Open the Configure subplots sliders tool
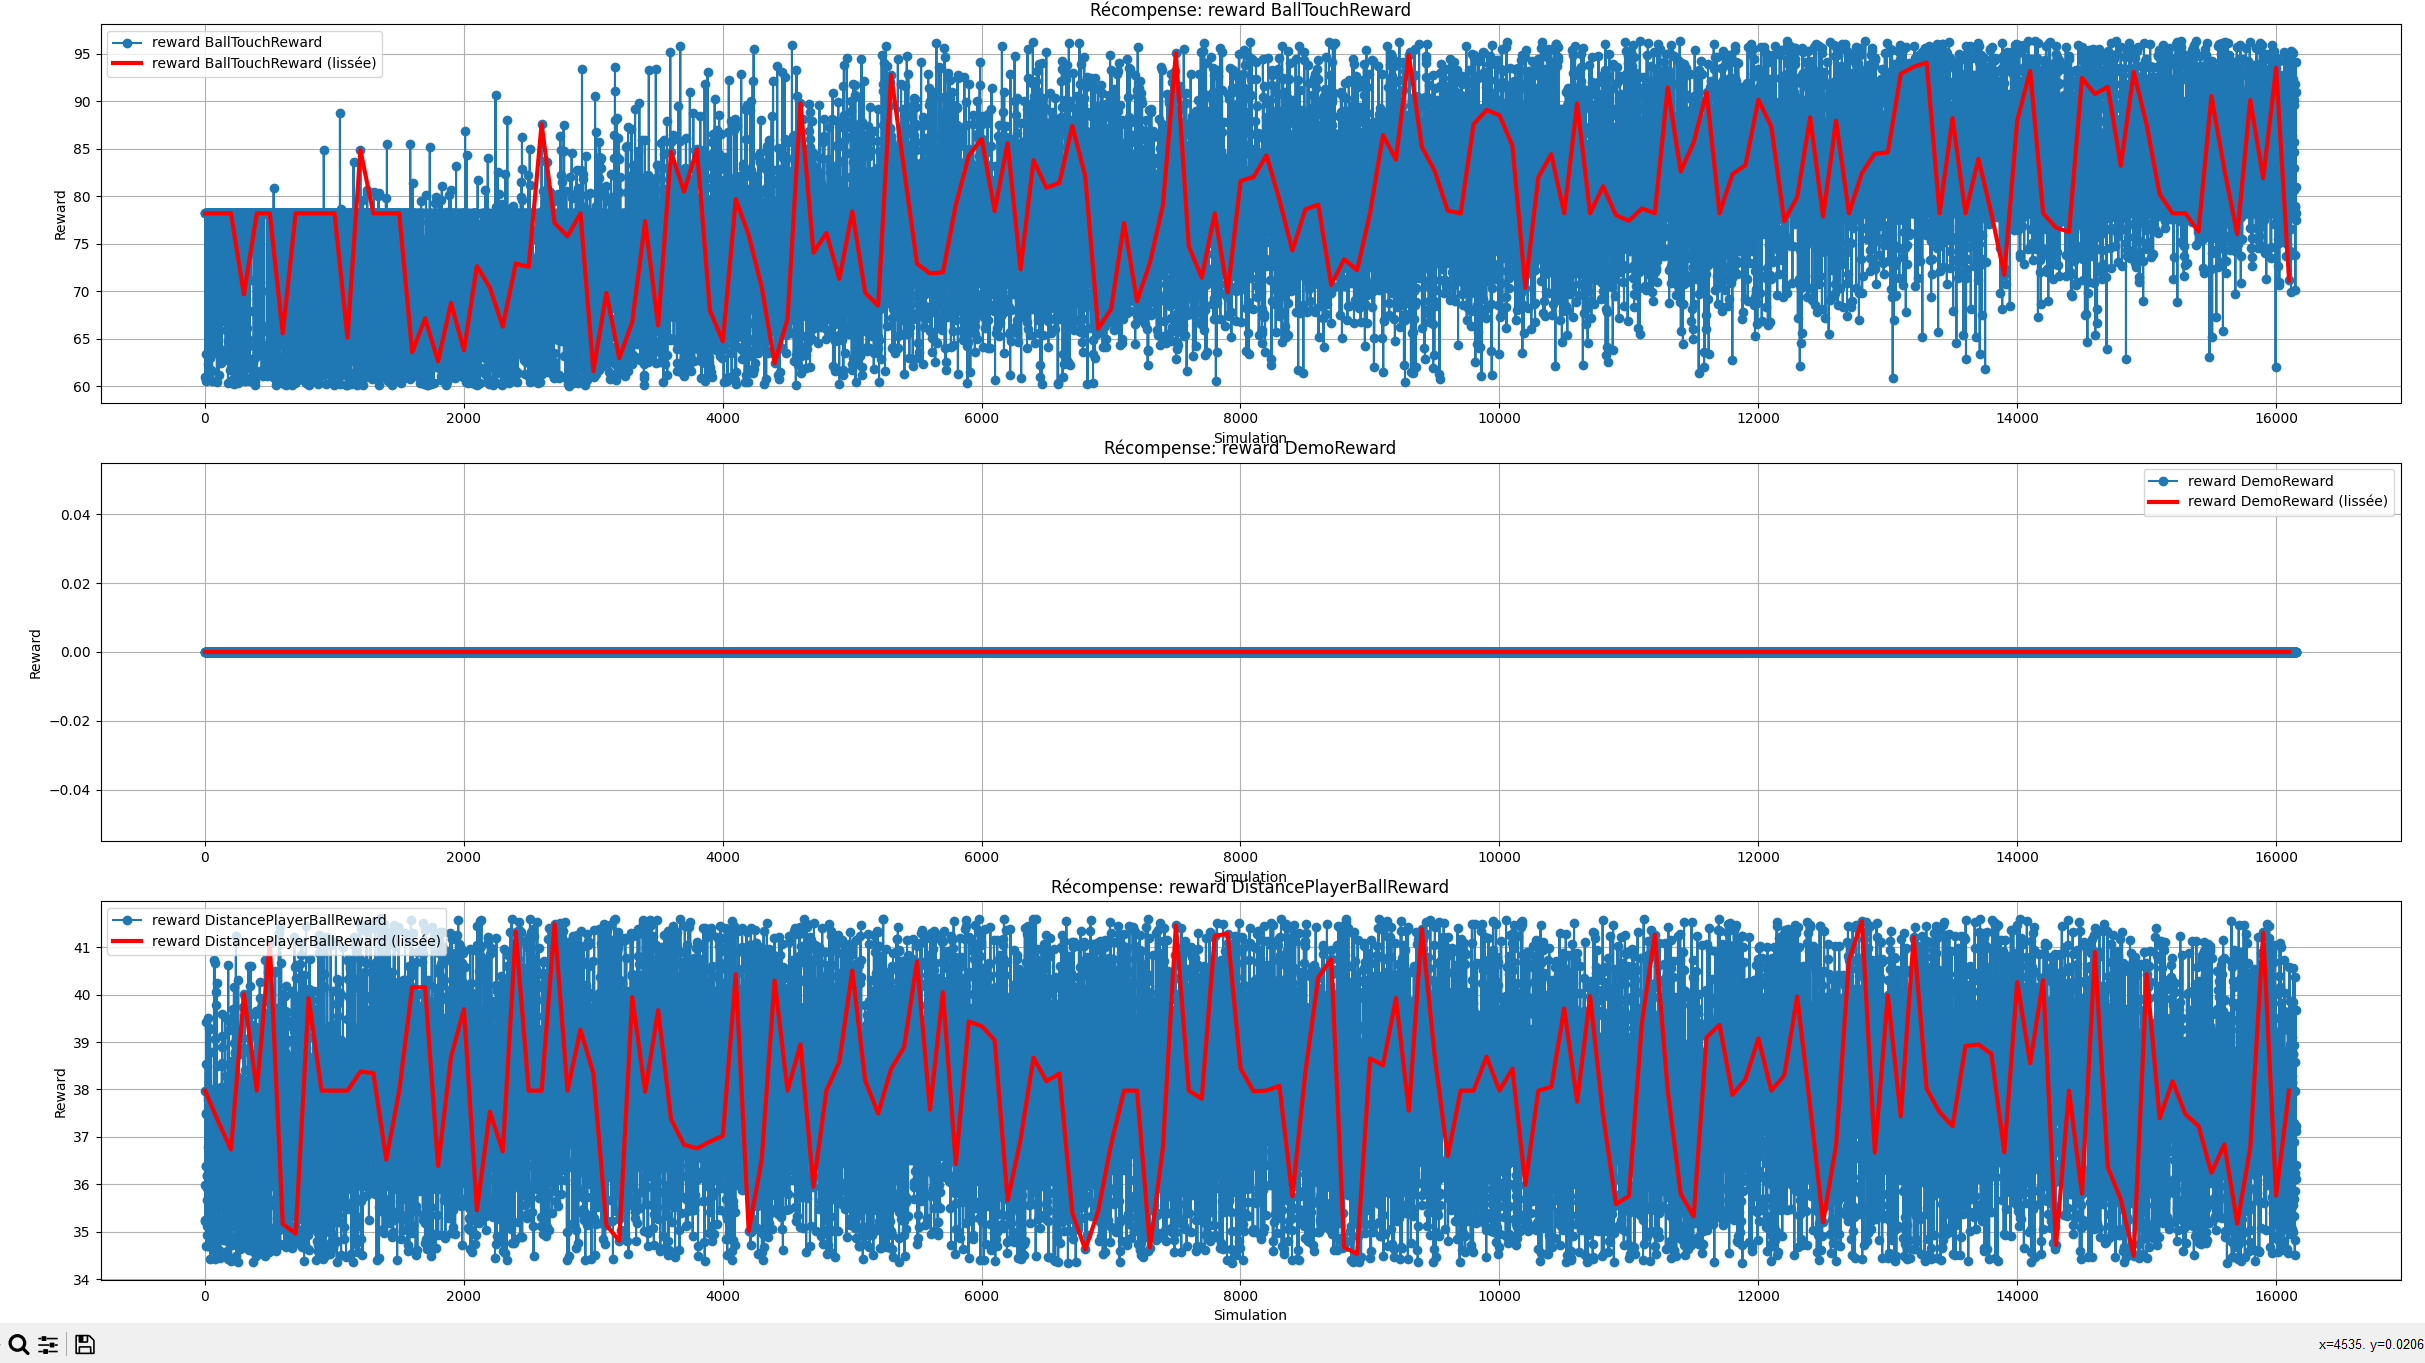 48,1344
